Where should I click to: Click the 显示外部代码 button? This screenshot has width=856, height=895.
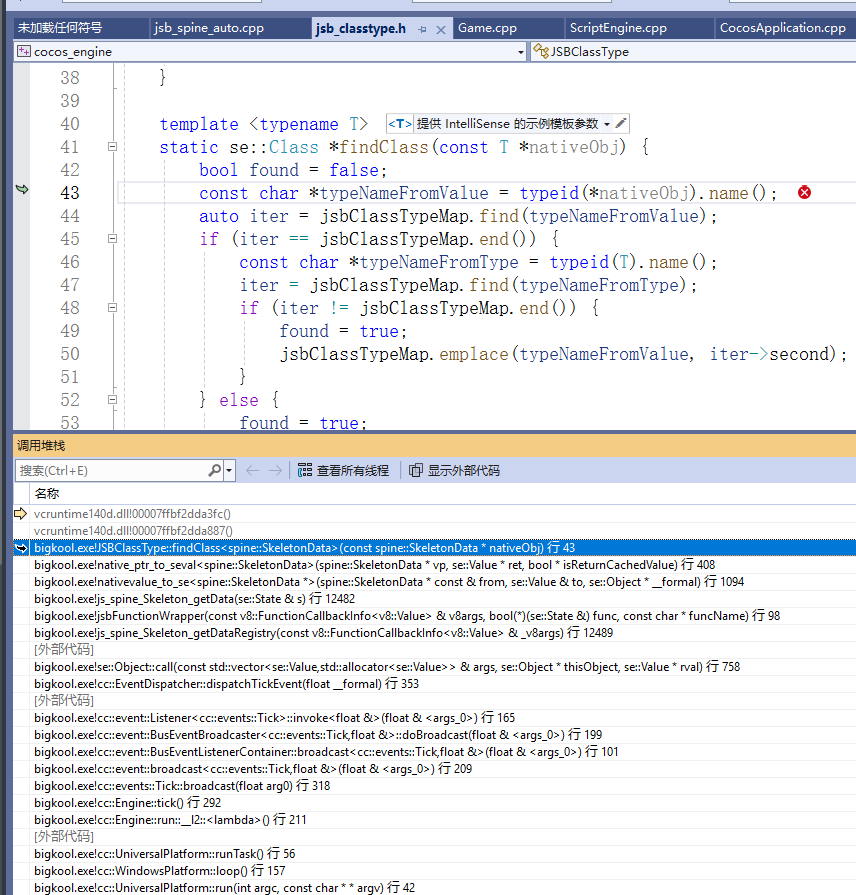pos(454,470)
